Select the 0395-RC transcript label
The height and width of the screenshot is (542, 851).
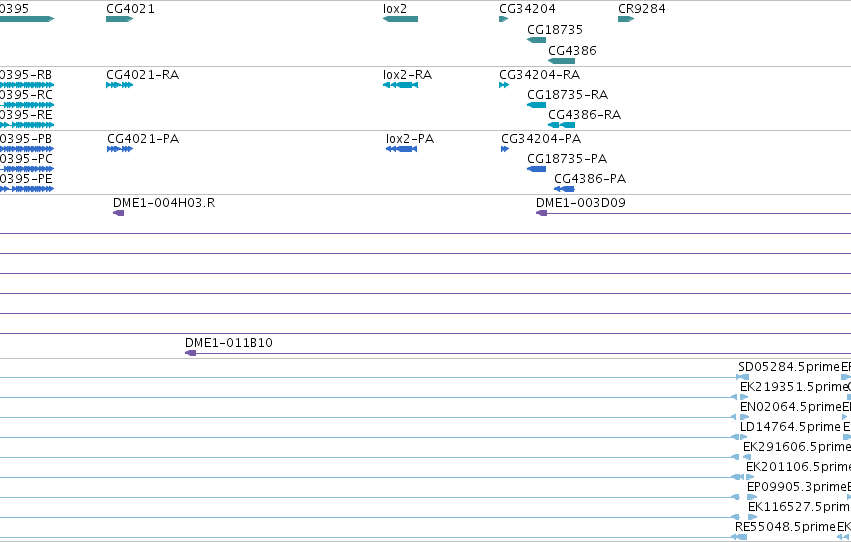pos(26,94)
